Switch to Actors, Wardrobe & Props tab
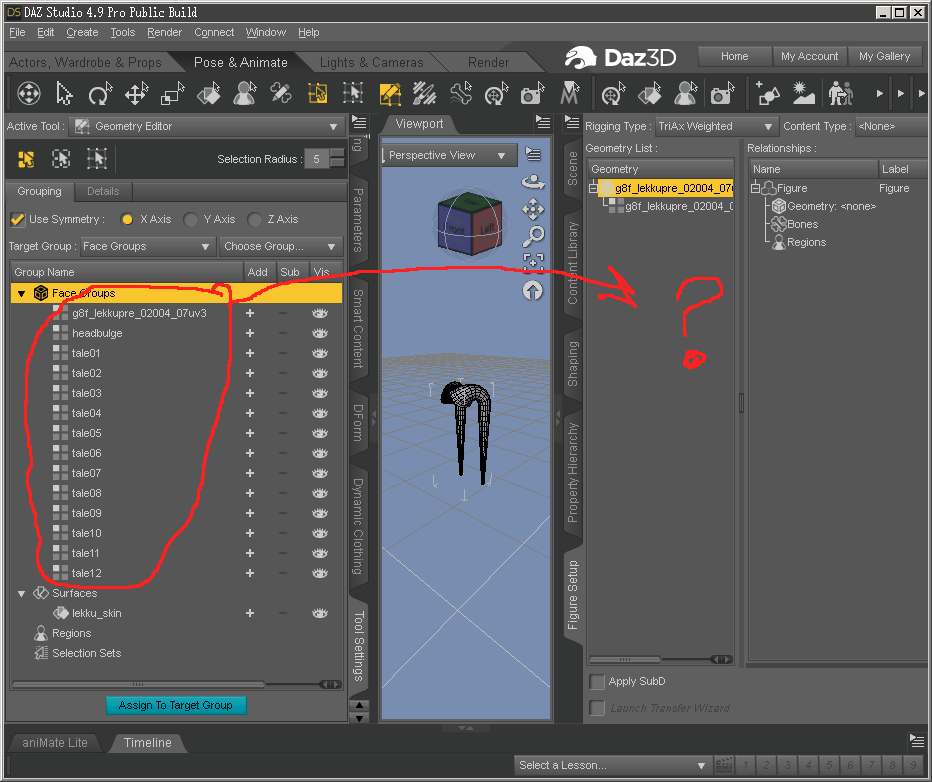Viewport: 932px width, 782px height. [85, 62]
